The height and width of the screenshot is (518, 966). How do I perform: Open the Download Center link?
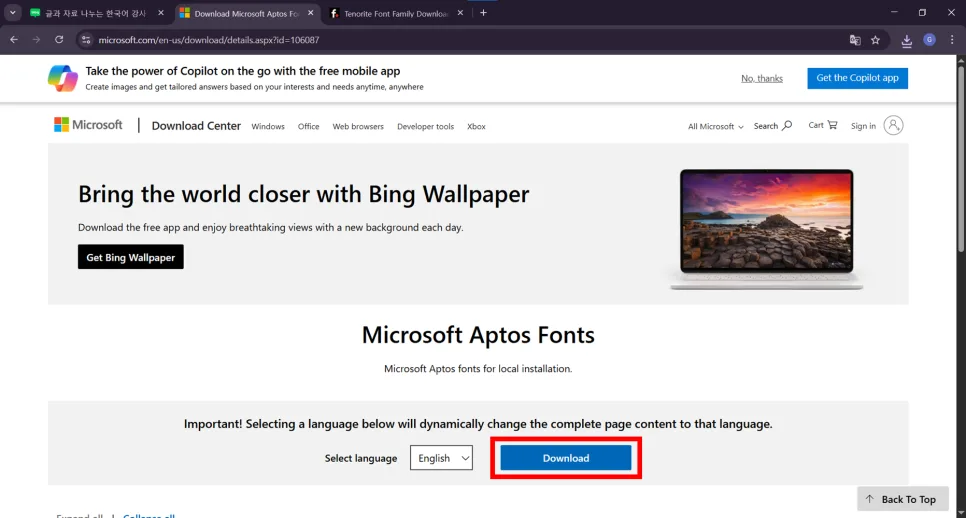[196, 126]
